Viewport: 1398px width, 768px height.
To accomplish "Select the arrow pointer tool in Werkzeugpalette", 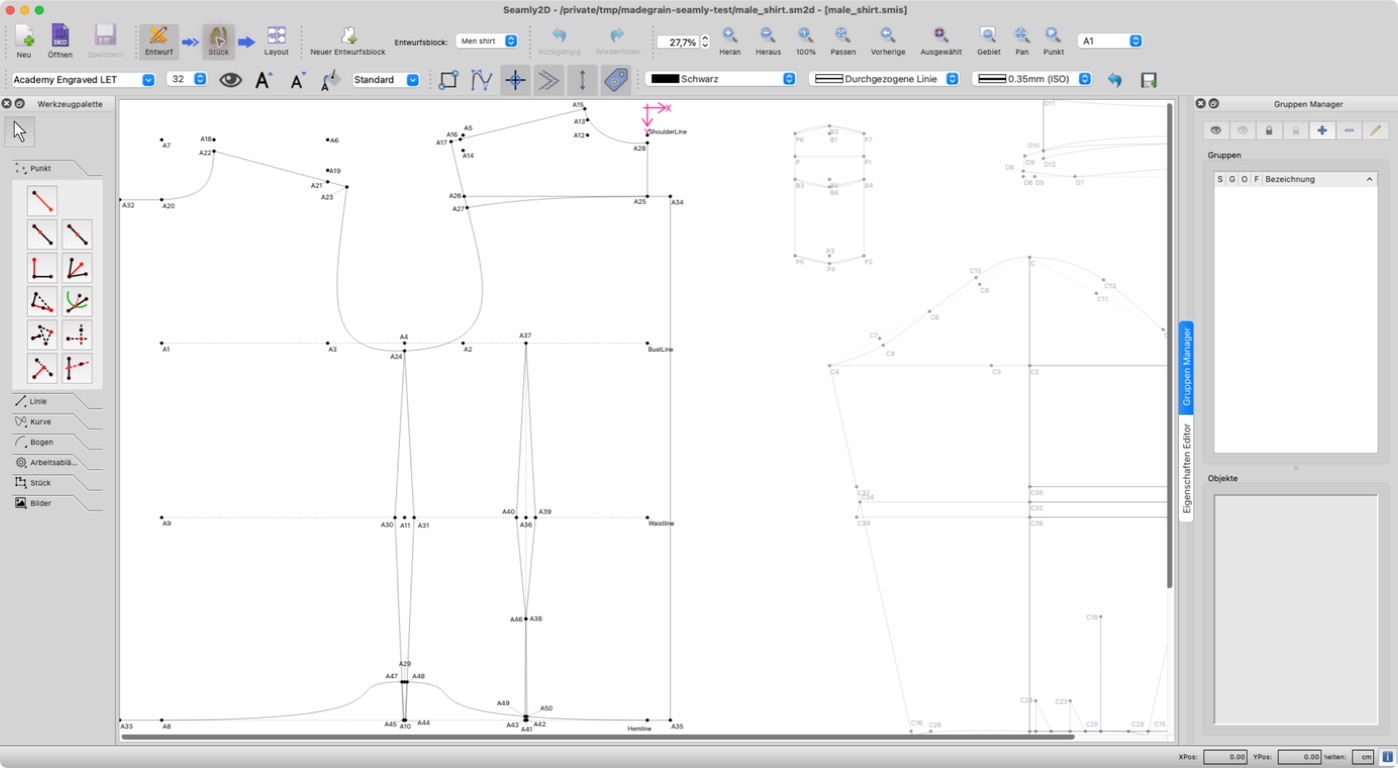I will click(20, 131).
